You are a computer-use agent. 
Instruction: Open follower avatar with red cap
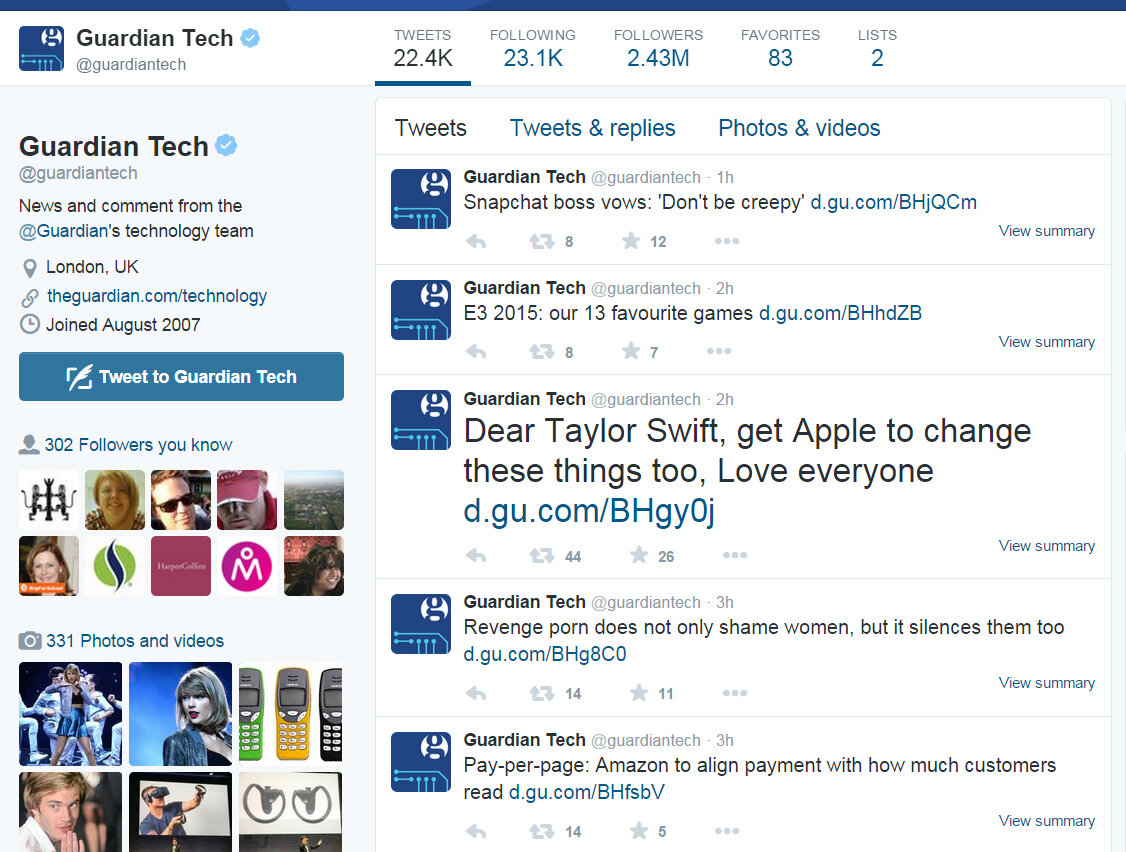tap(247, 500)
